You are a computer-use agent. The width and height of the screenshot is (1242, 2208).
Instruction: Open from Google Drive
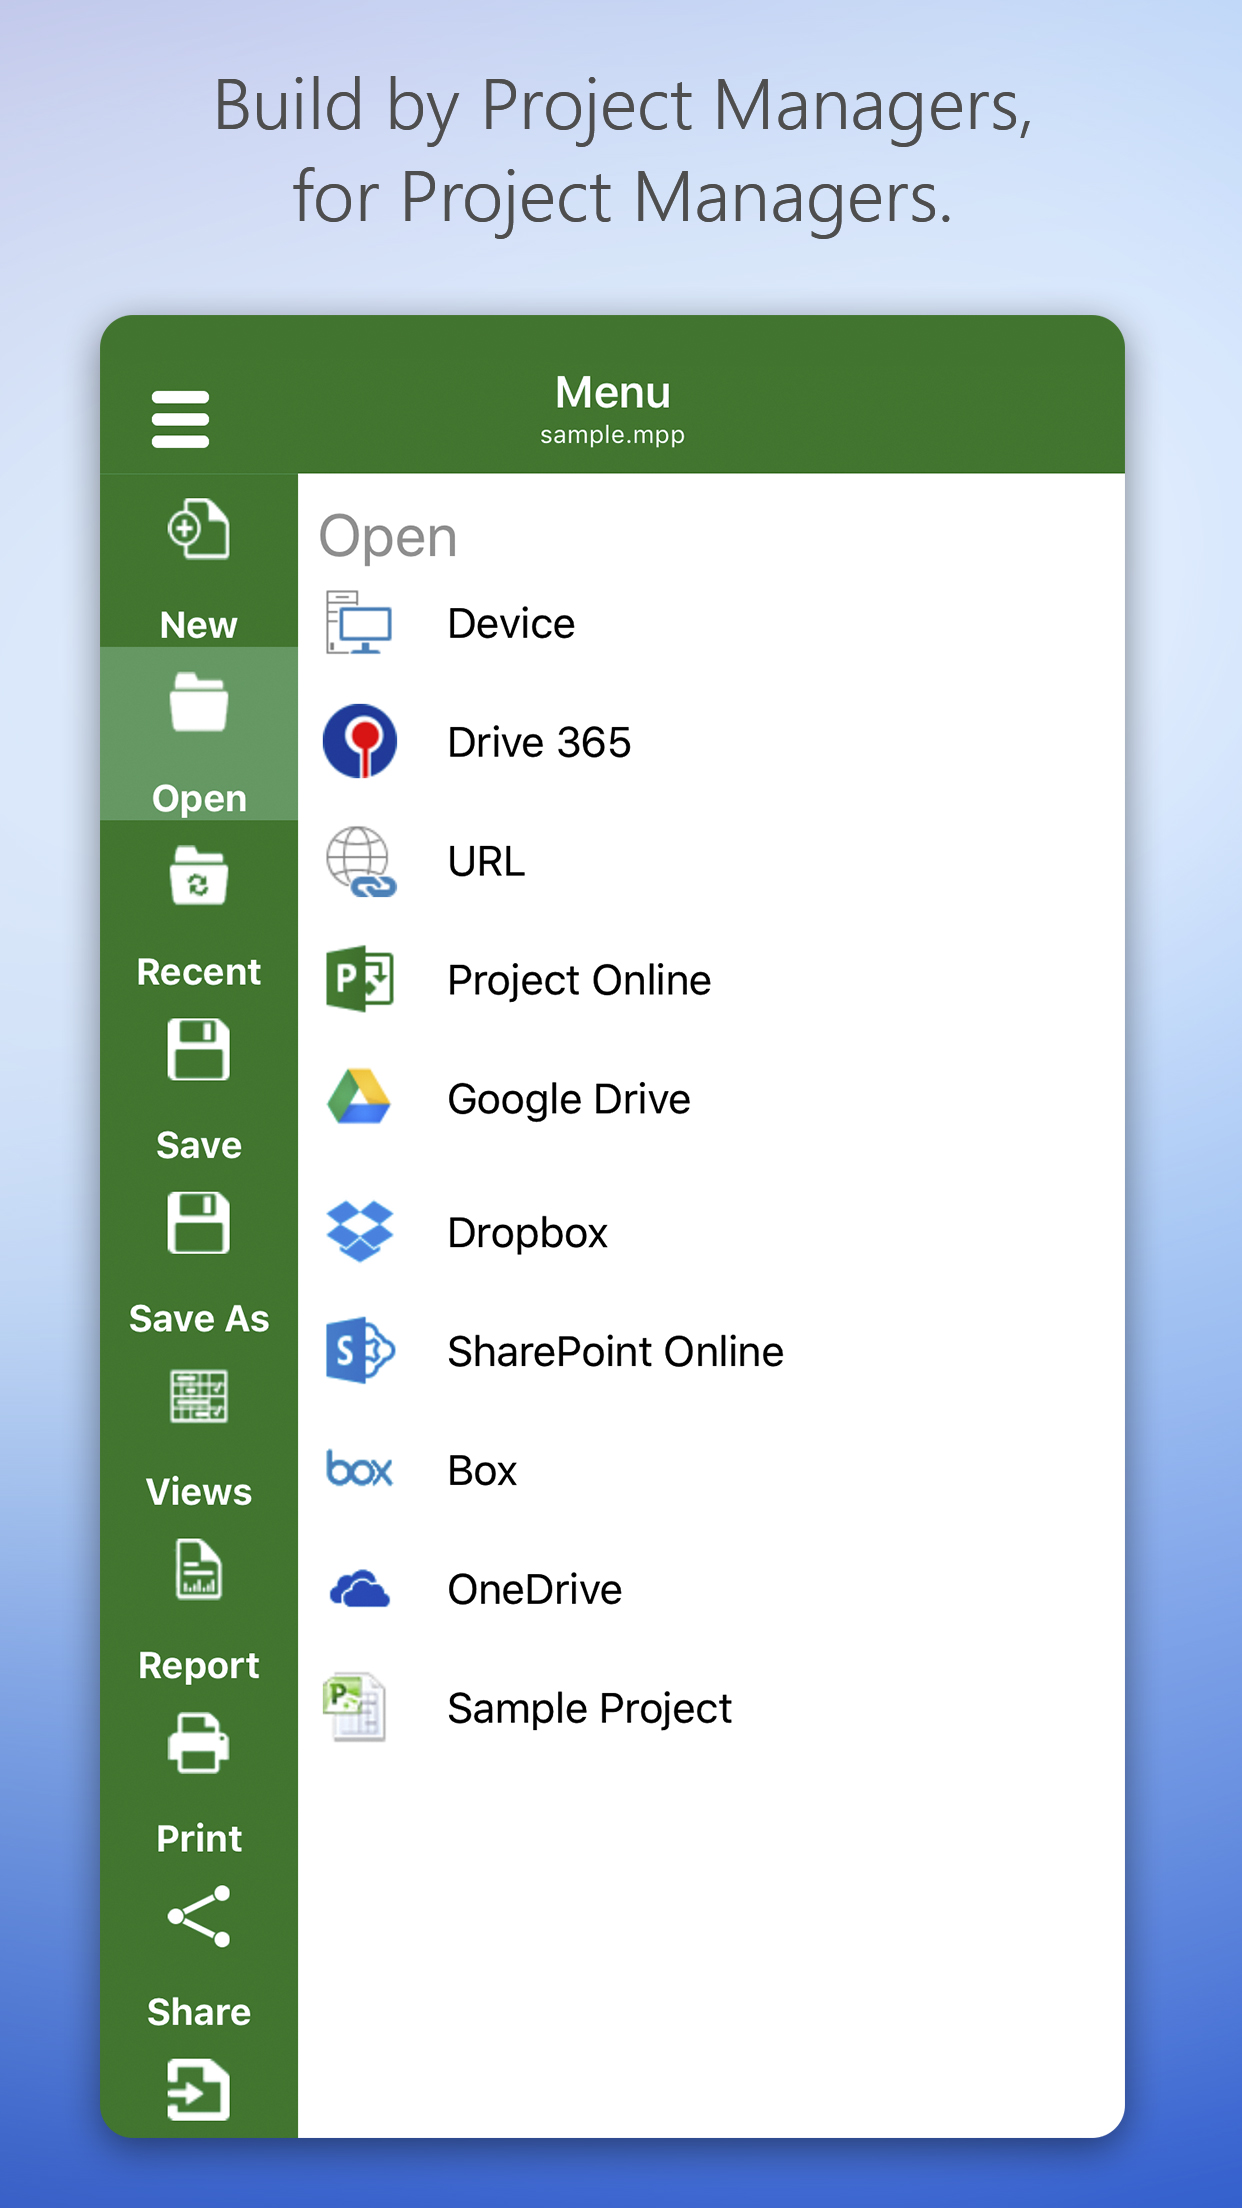pyautogui.click(x=568, y=1100)
